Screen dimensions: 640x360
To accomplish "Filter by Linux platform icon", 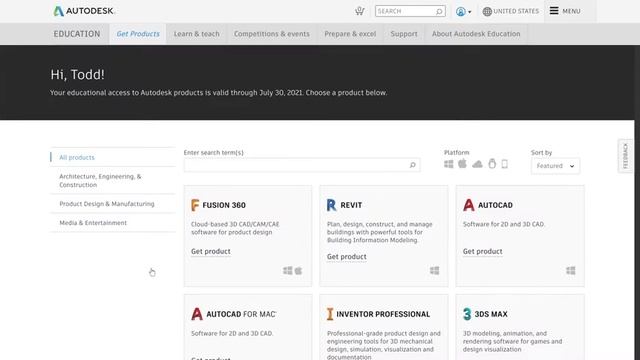I will [x=492, y=164].
